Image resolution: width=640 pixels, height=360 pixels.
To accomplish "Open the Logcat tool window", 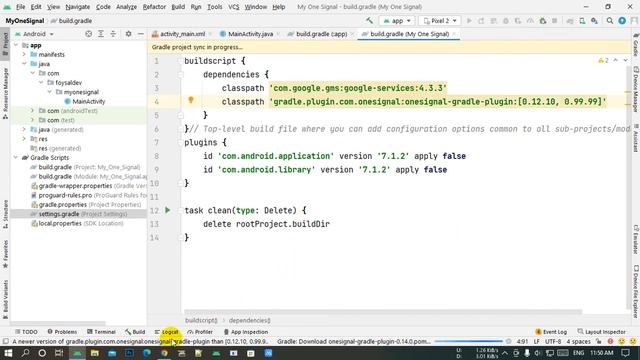I will 167,332.
